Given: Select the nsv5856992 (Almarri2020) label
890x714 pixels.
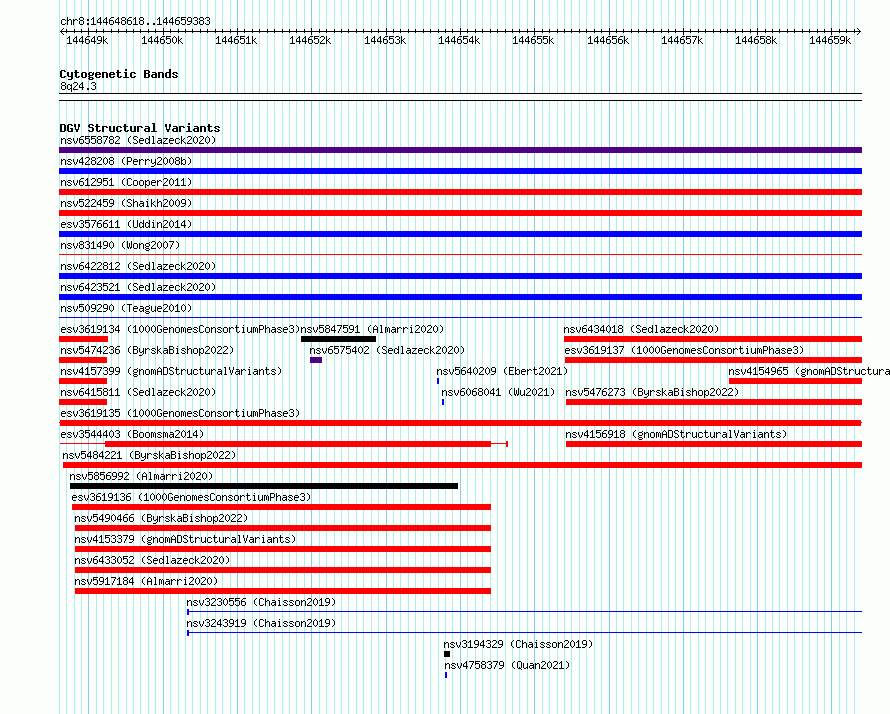Looking at the screenshot, I should (x=141, y=476).
